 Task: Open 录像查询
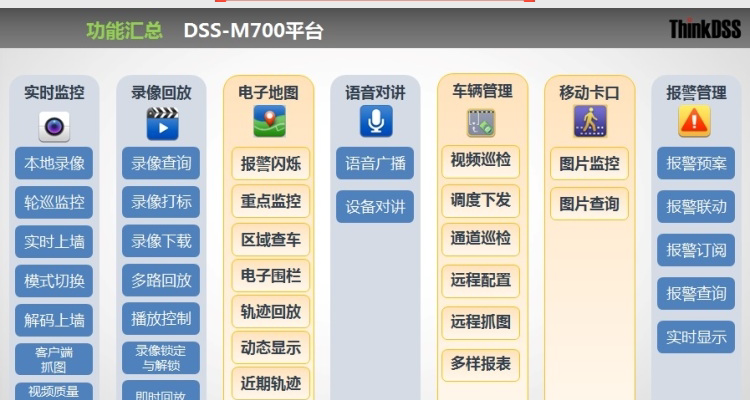click(x=161, y=163)
